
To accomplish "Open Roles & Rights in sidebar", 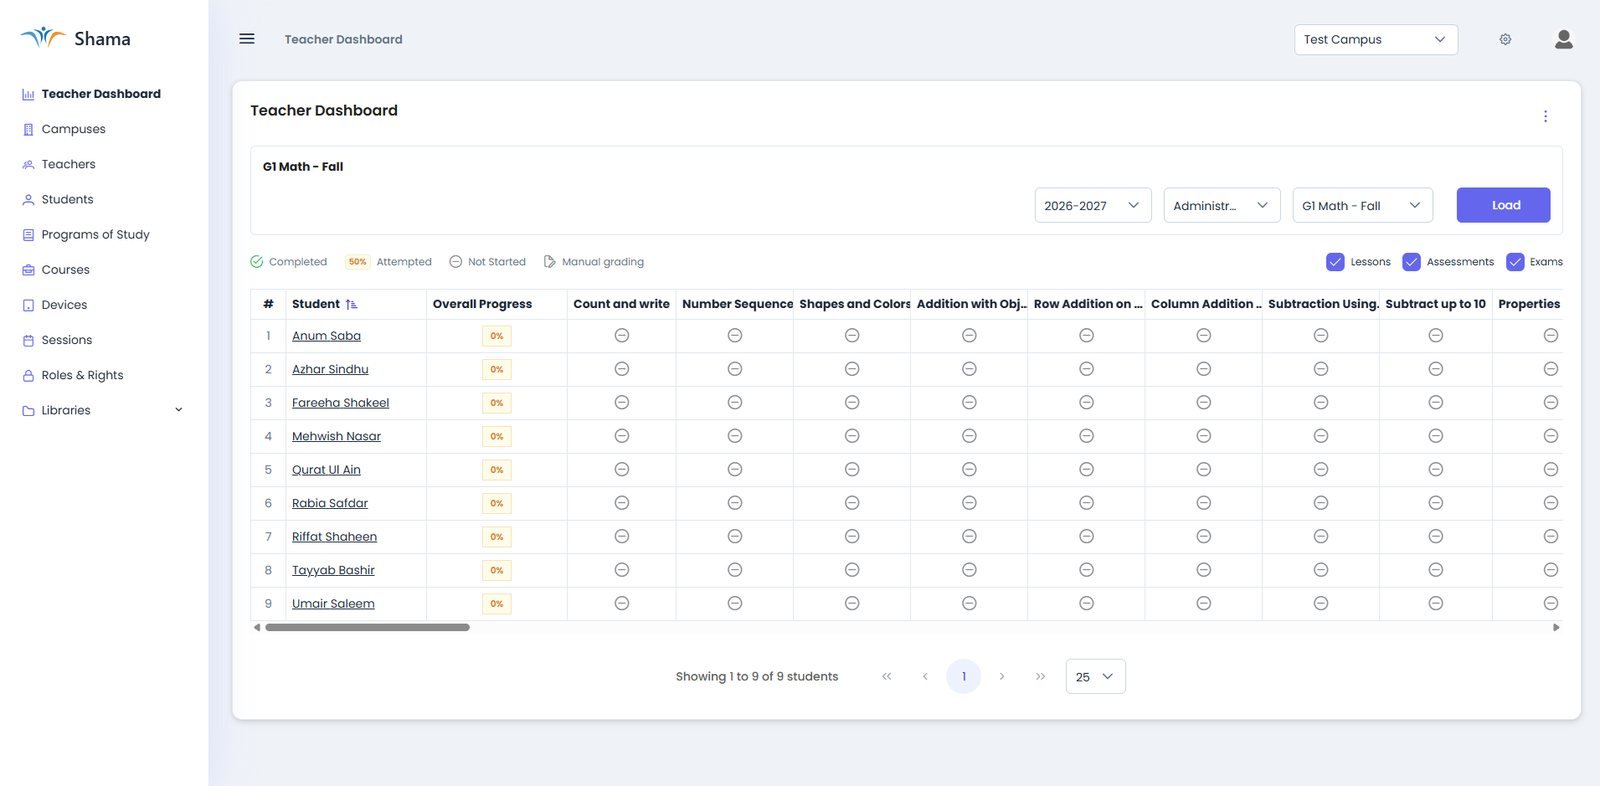I will click(x=82, y=375).
